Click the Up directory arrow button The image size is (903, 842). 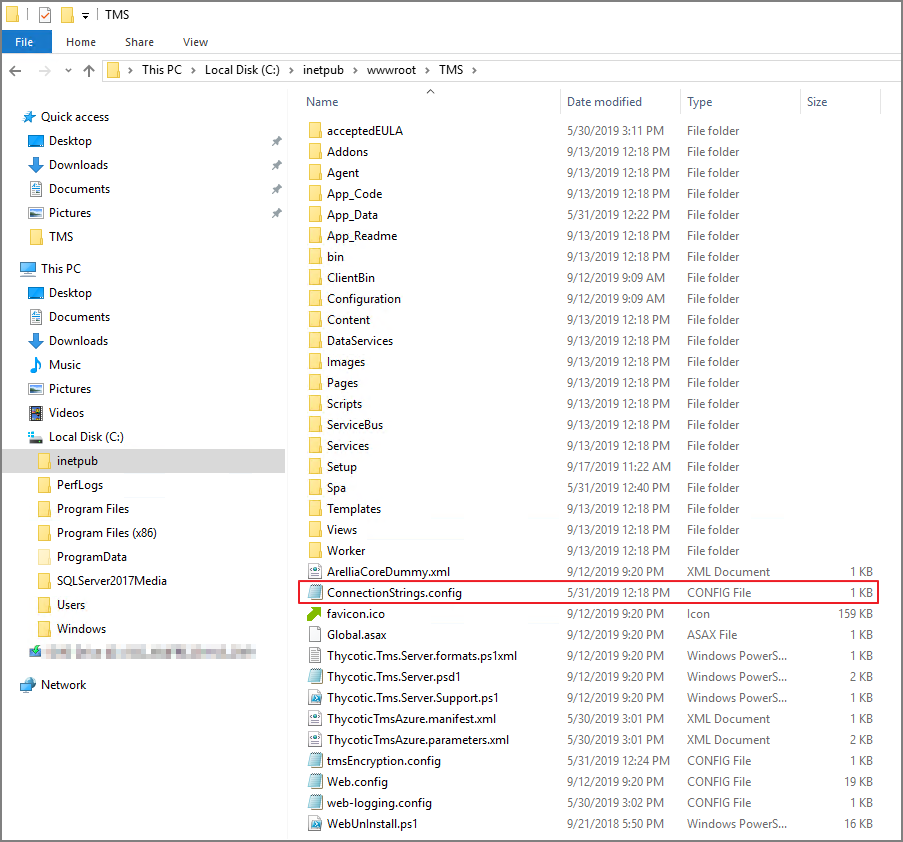(x=89, y=70)
